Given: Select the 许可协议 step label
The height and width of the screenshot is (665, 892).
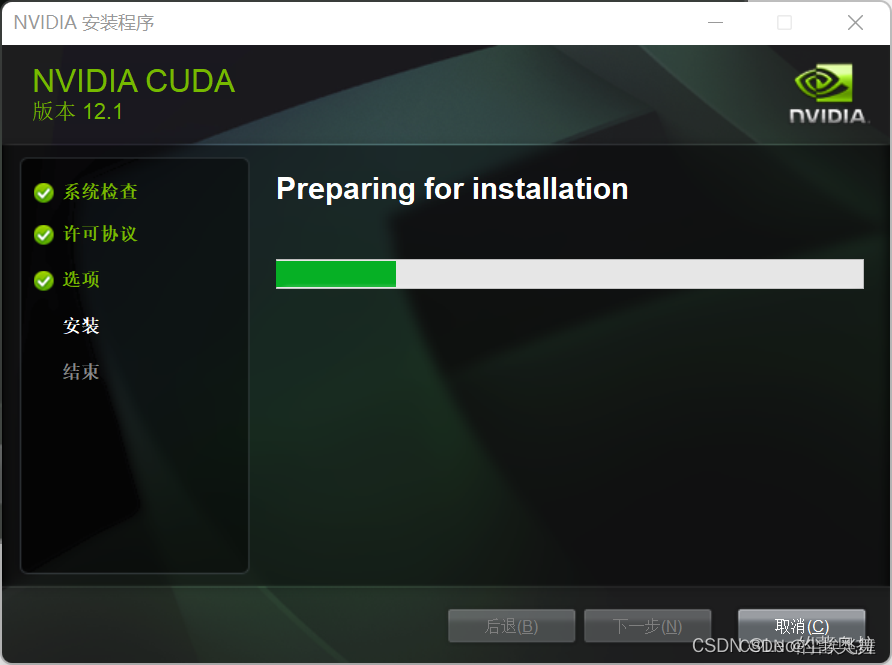Looking at the screenshot, I should [x=100, y=234].
